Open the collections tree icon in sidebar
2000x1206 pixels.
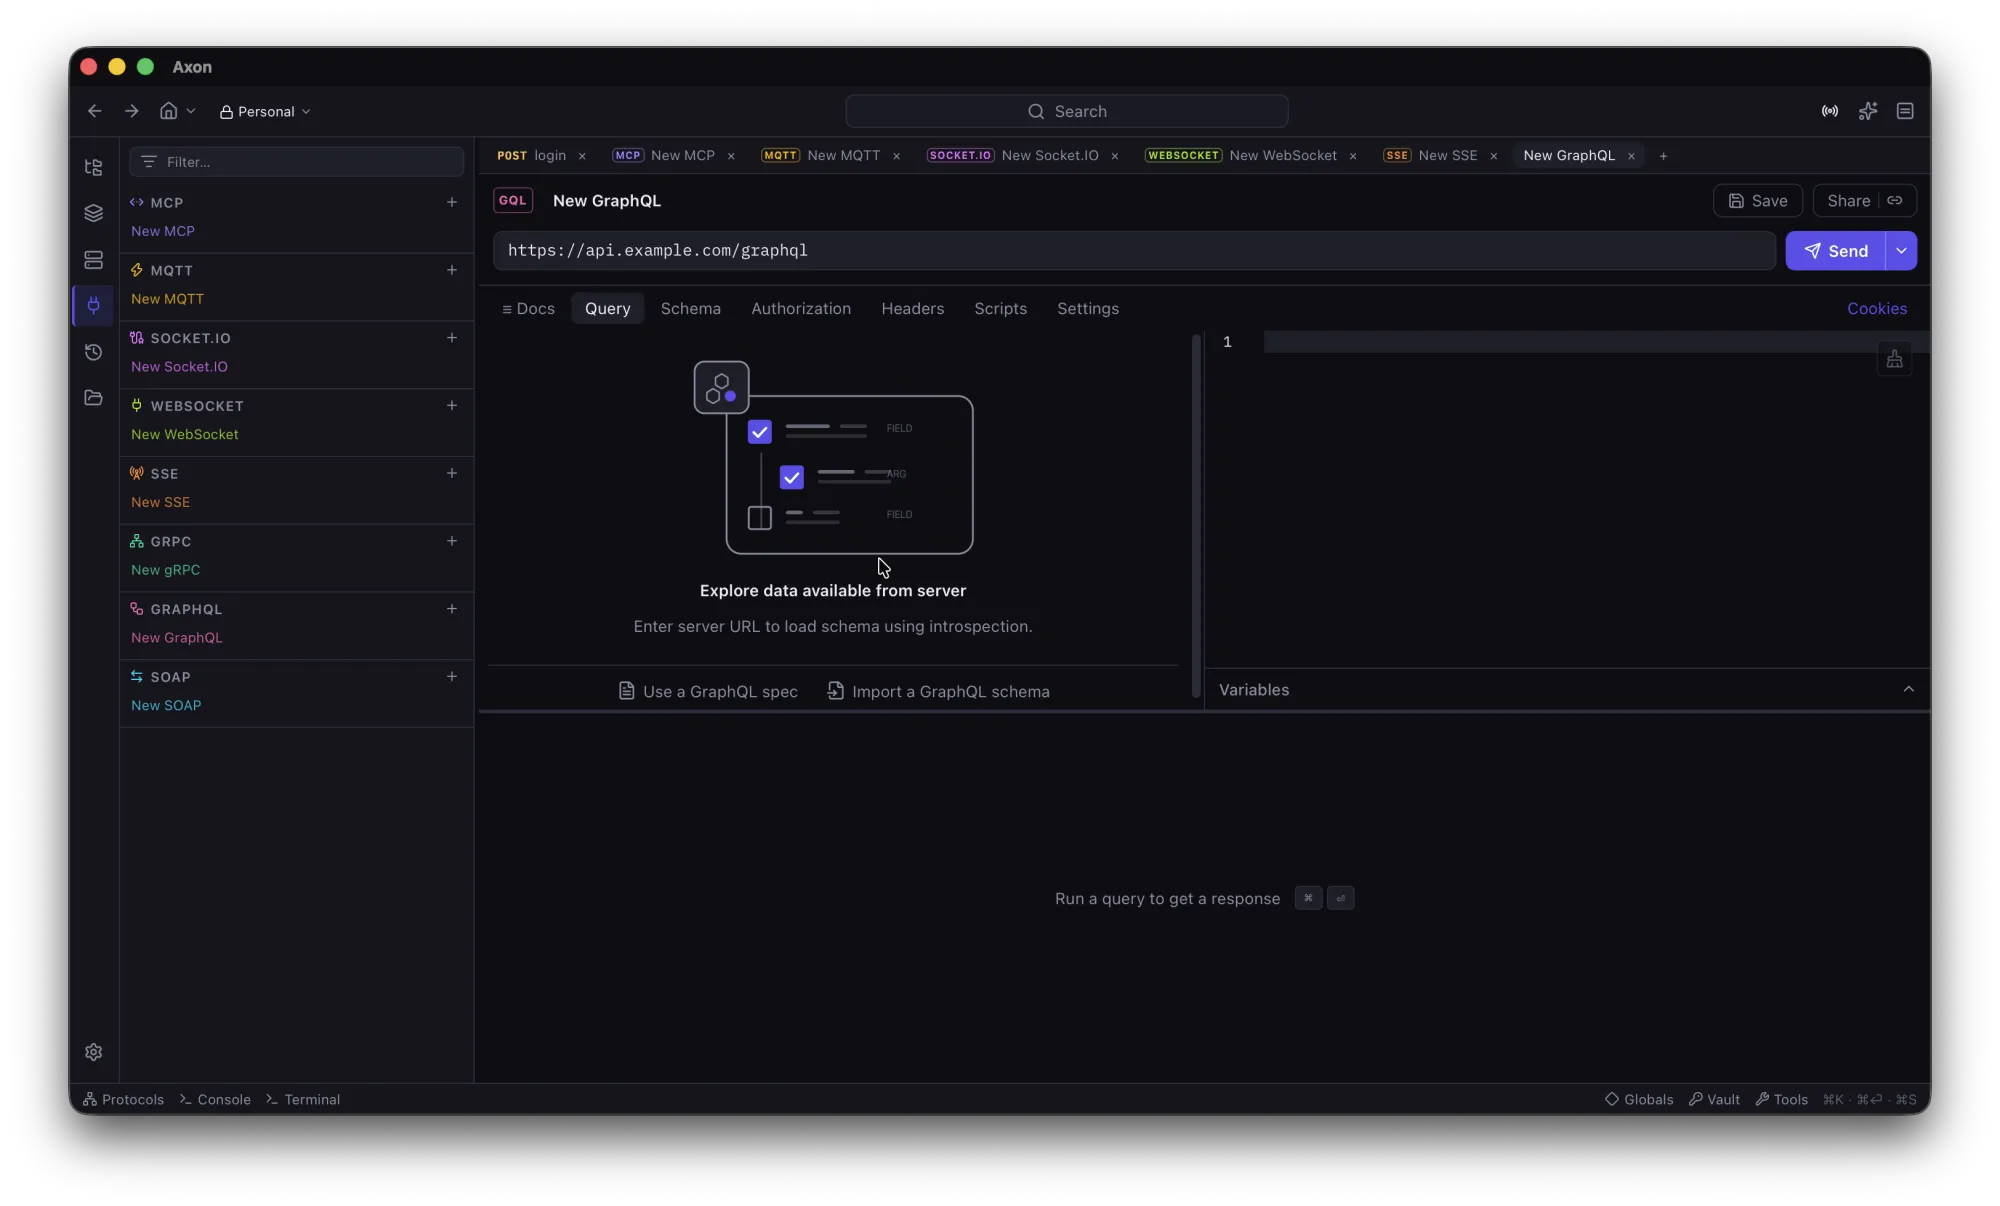tap(93, 167)
